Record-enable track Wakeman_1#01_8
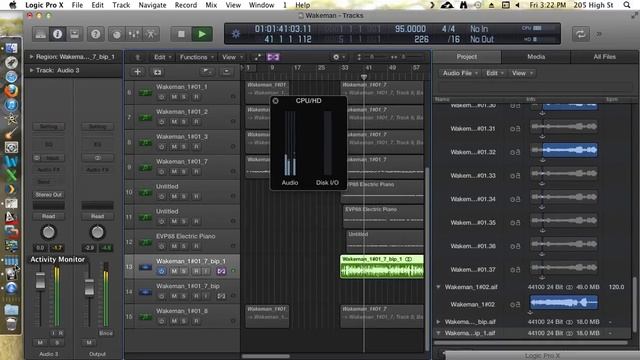 [196, 321]
